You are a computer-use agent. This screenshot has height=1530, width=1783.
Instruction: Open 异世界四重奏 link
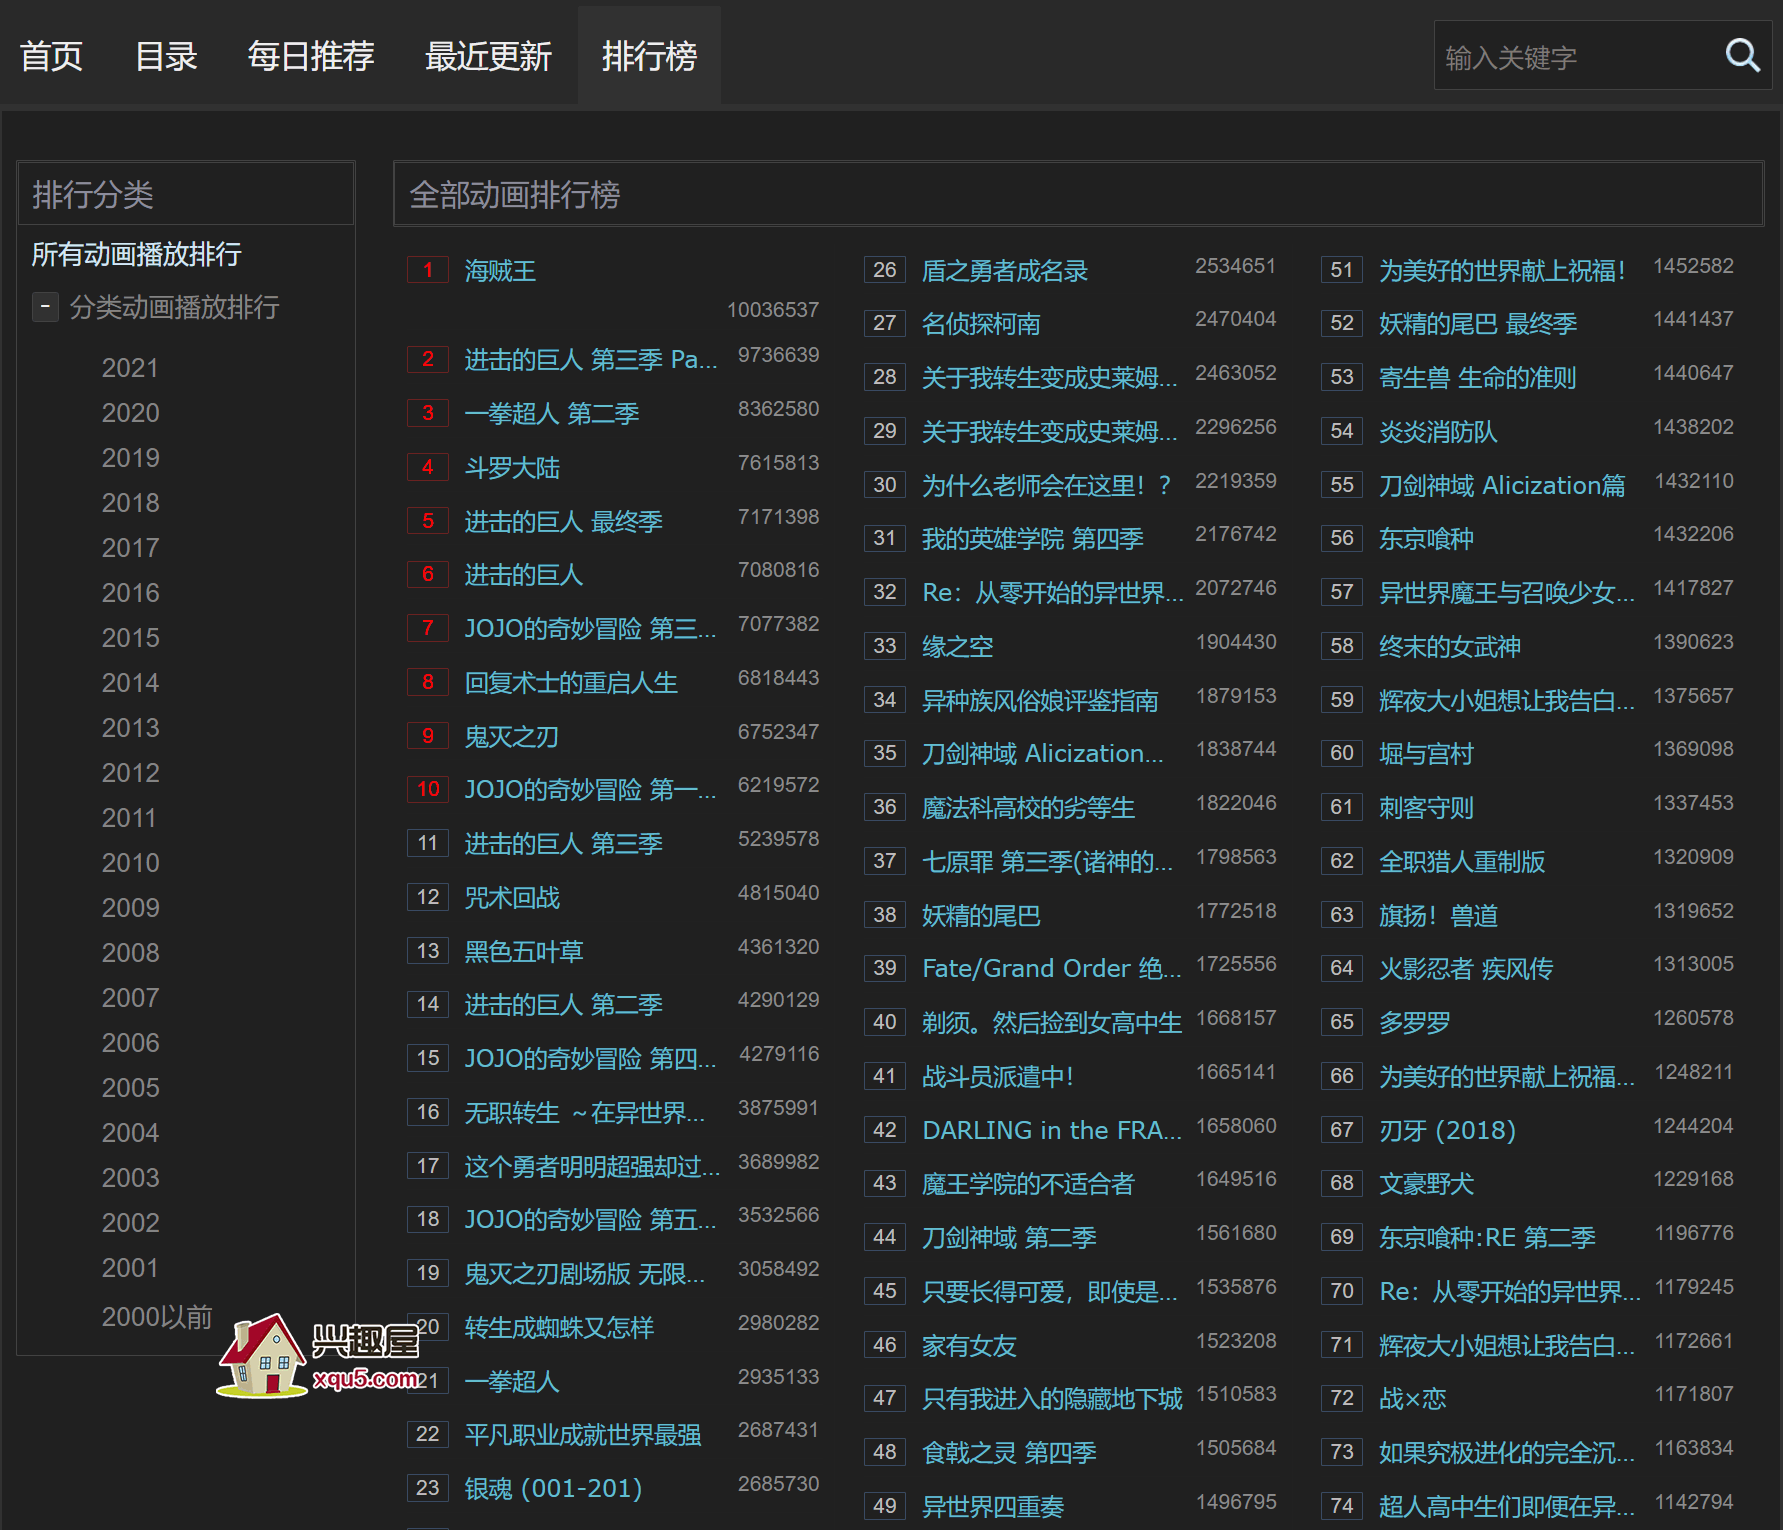pyautogui.click(x=993, y=1507)
